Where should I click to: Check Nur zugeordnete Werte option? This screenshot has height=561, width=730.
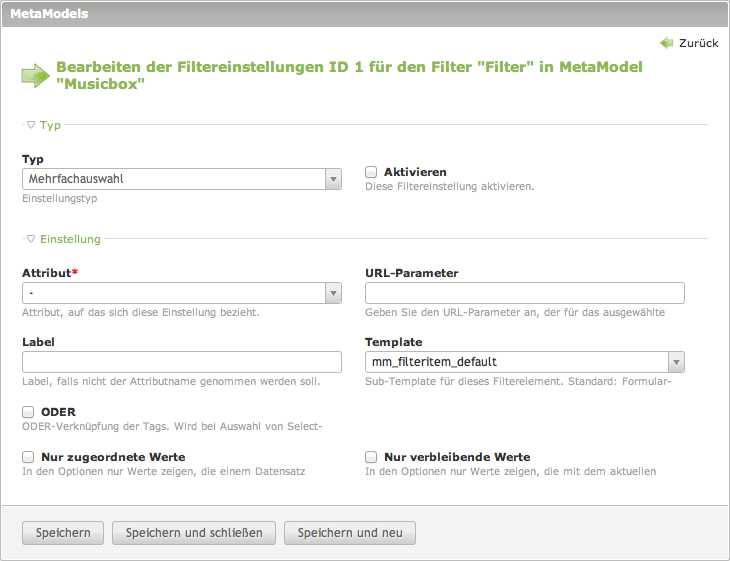[28, 457]
